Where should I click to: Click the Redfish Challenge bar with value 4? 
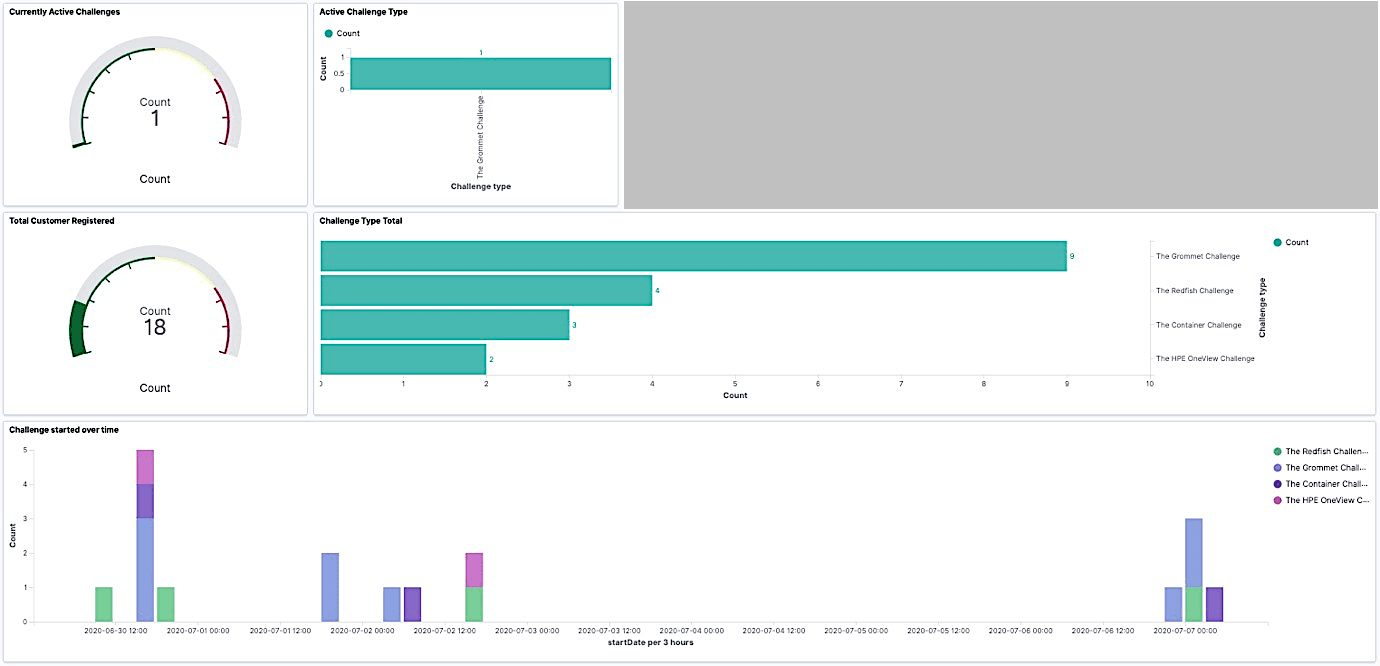486,290
